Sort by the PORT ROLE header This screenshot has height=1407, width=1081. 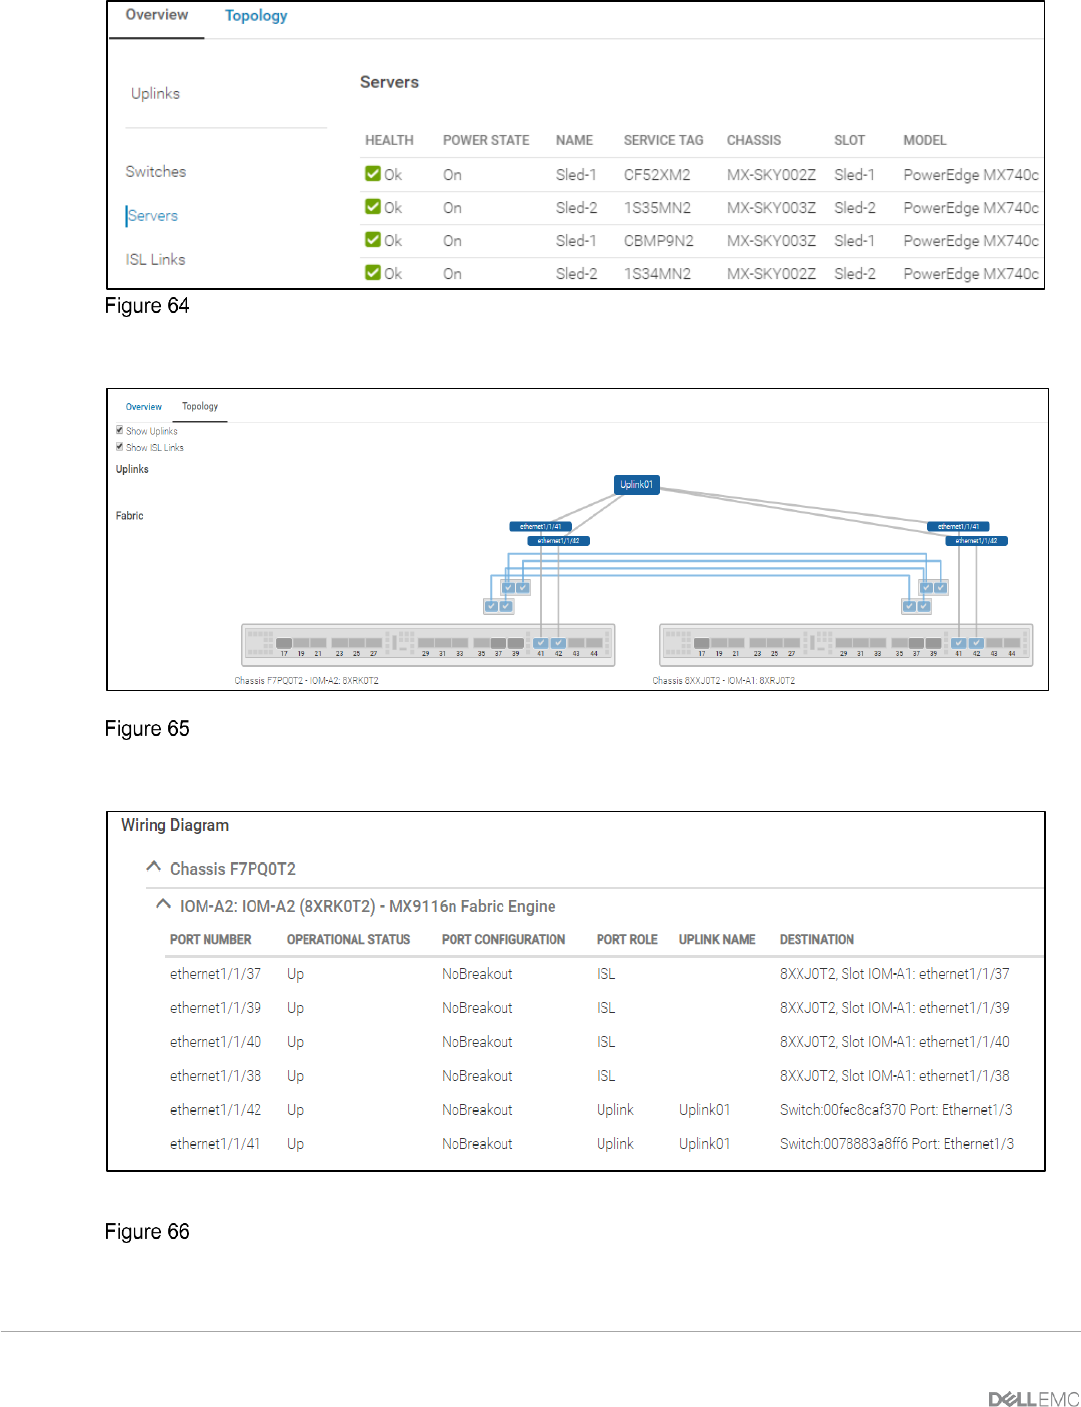[x=627, y=939]
